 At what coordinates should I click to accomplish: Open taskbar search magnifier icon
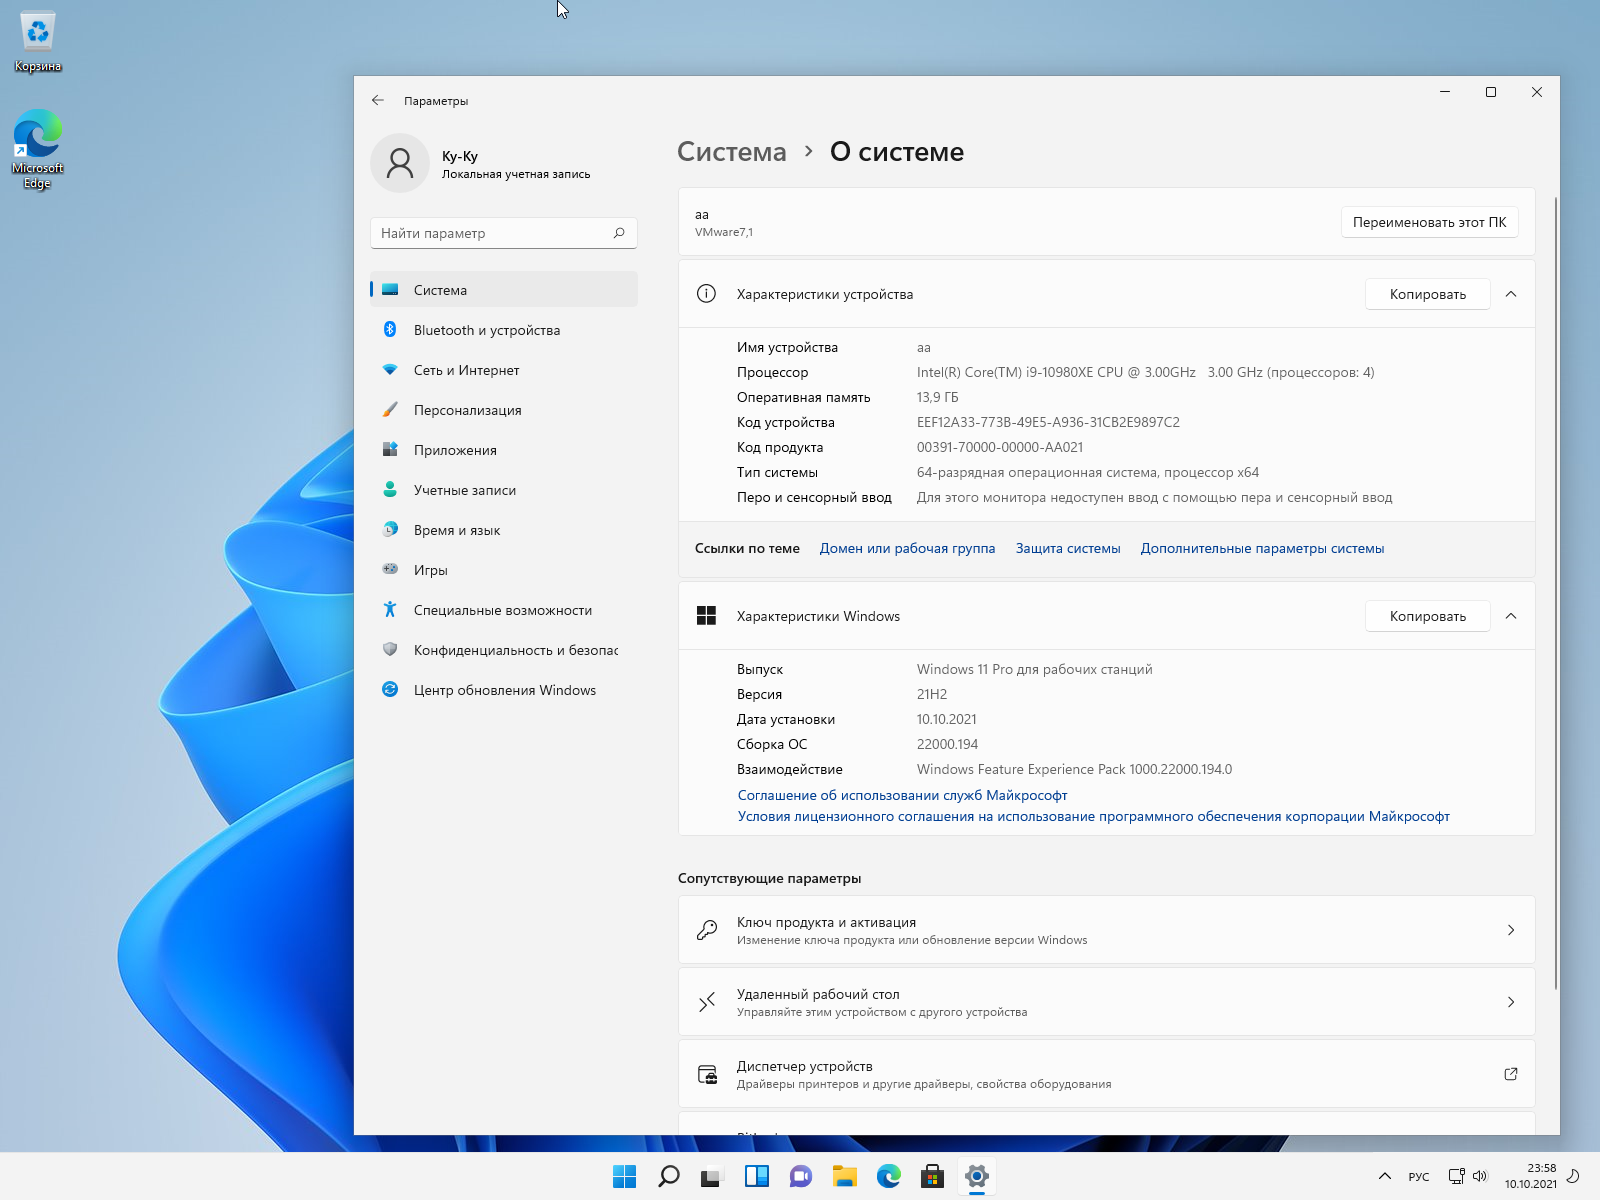[x=668, y=1176]
